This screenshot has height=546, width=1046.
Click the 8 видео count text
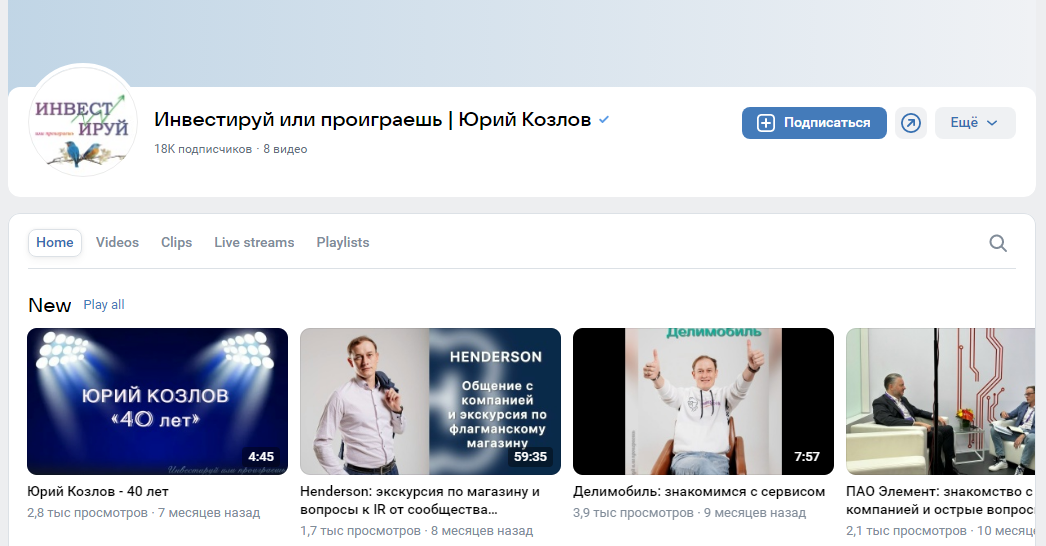[285, 149]
